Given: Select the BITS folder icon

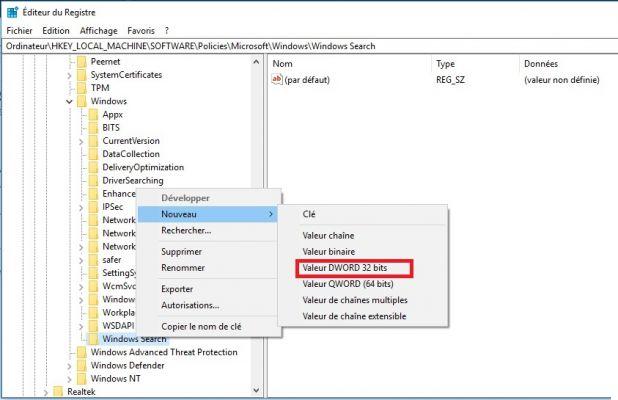Looking at the screenshot, I should pyautogui.click(x=93, y=128).
